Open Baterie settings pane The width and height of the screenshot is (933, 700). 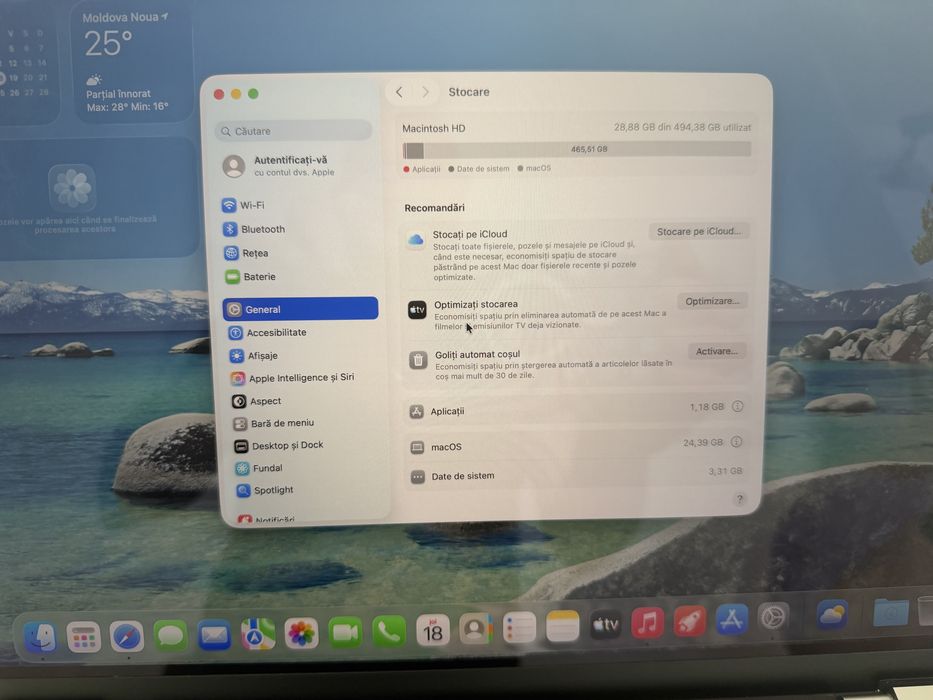(251, 277)
